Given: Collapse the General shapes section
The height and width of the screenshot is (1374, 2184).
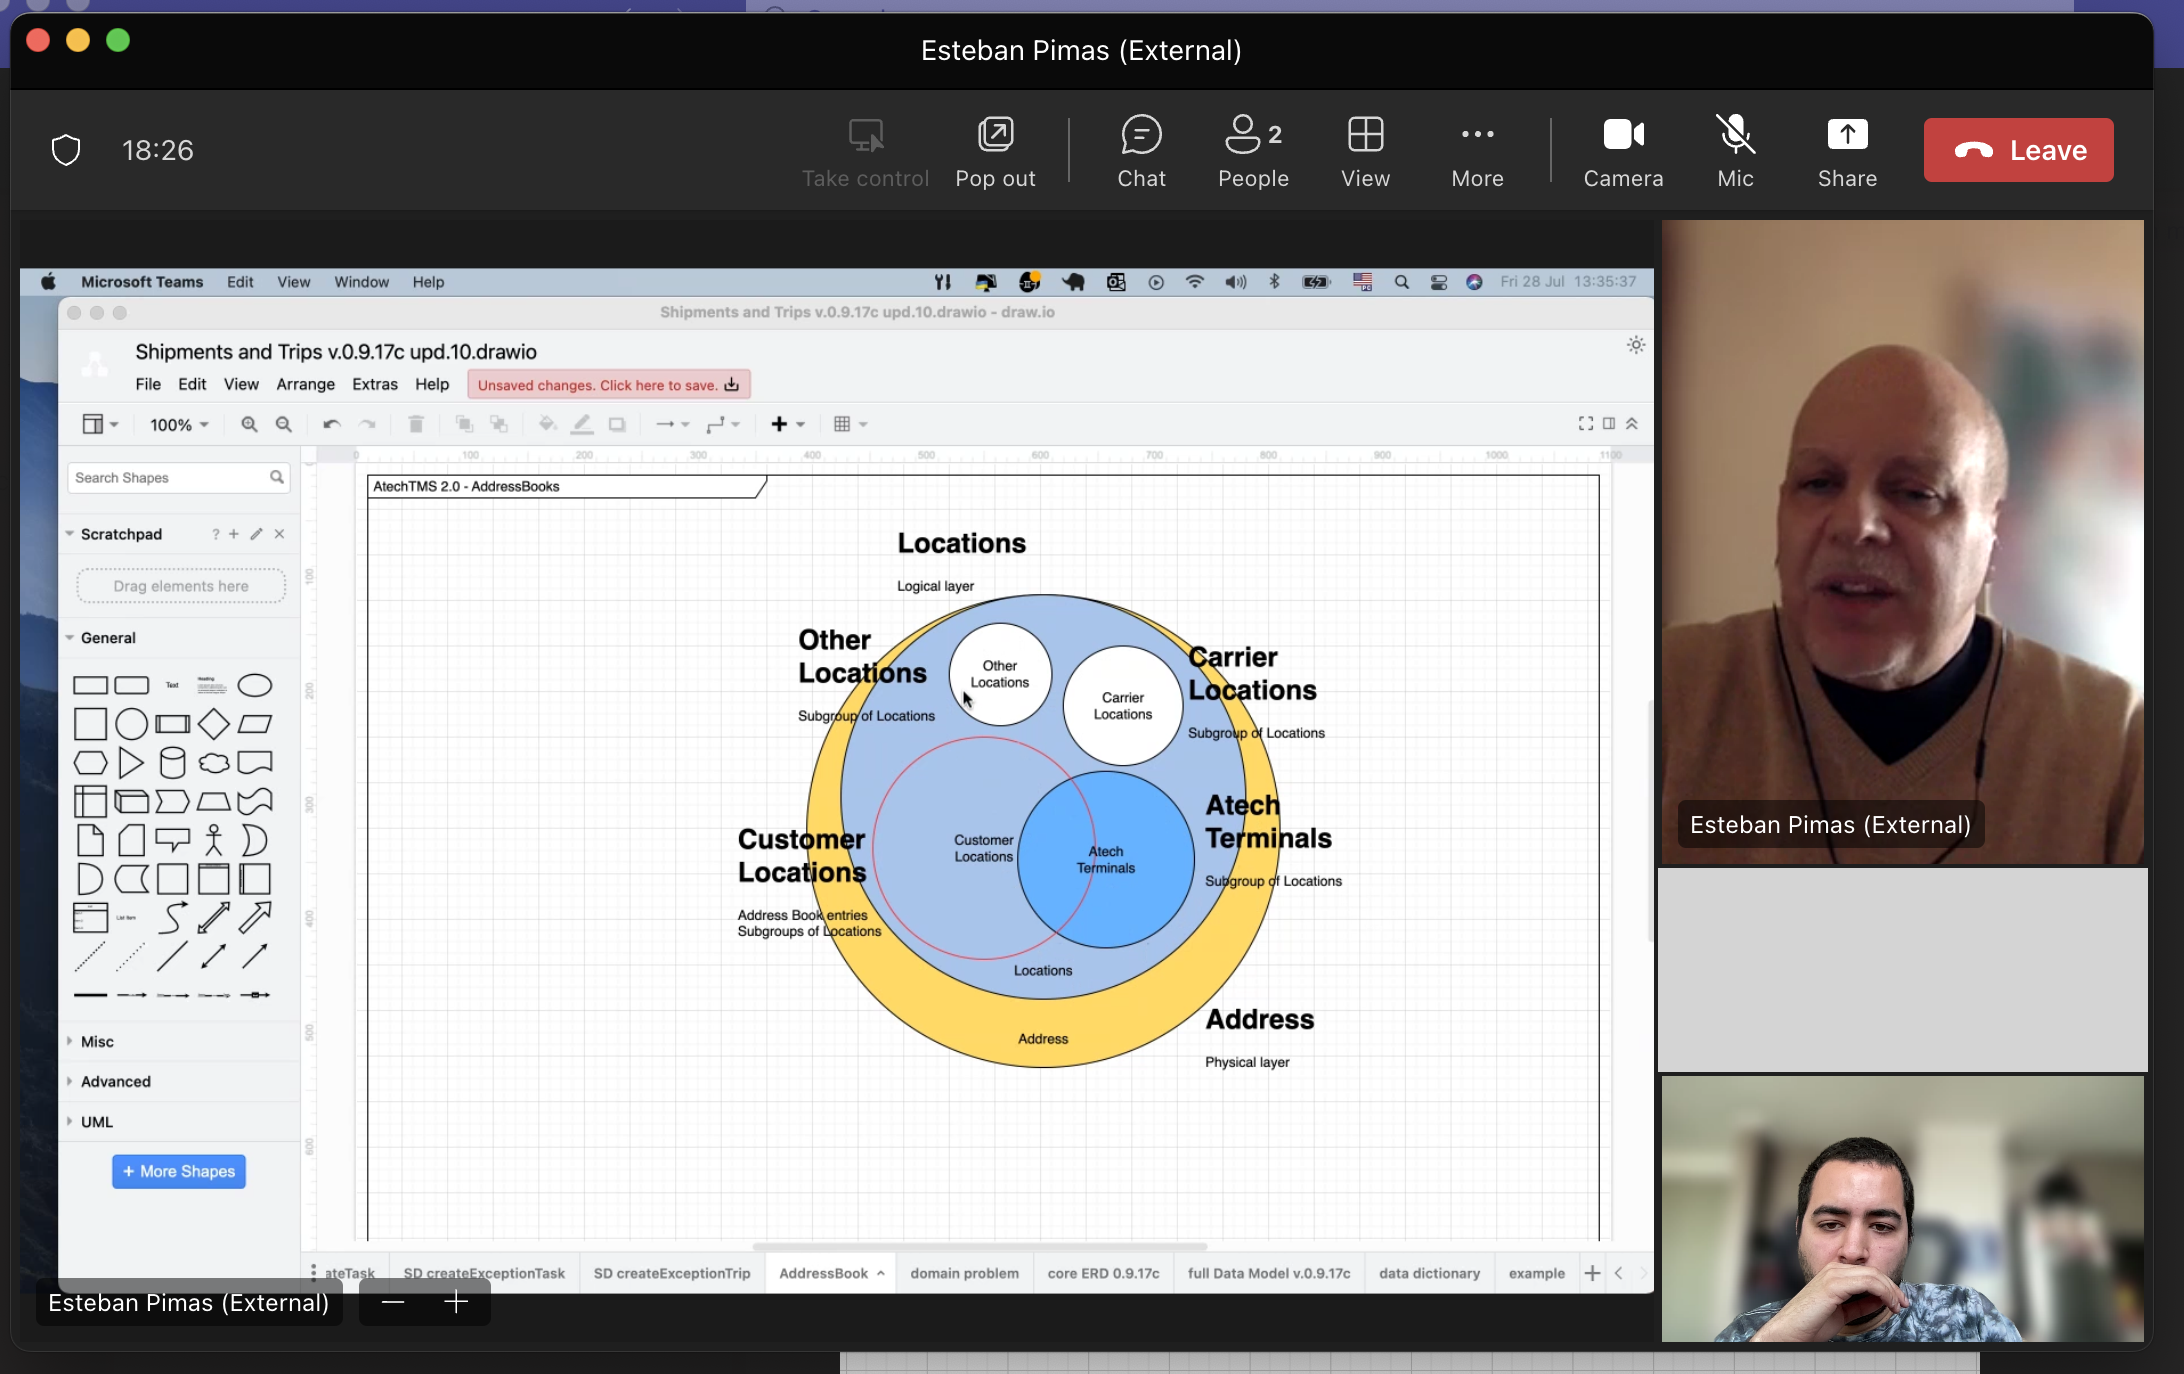Looking at the screenshot, I should [108, 638].
